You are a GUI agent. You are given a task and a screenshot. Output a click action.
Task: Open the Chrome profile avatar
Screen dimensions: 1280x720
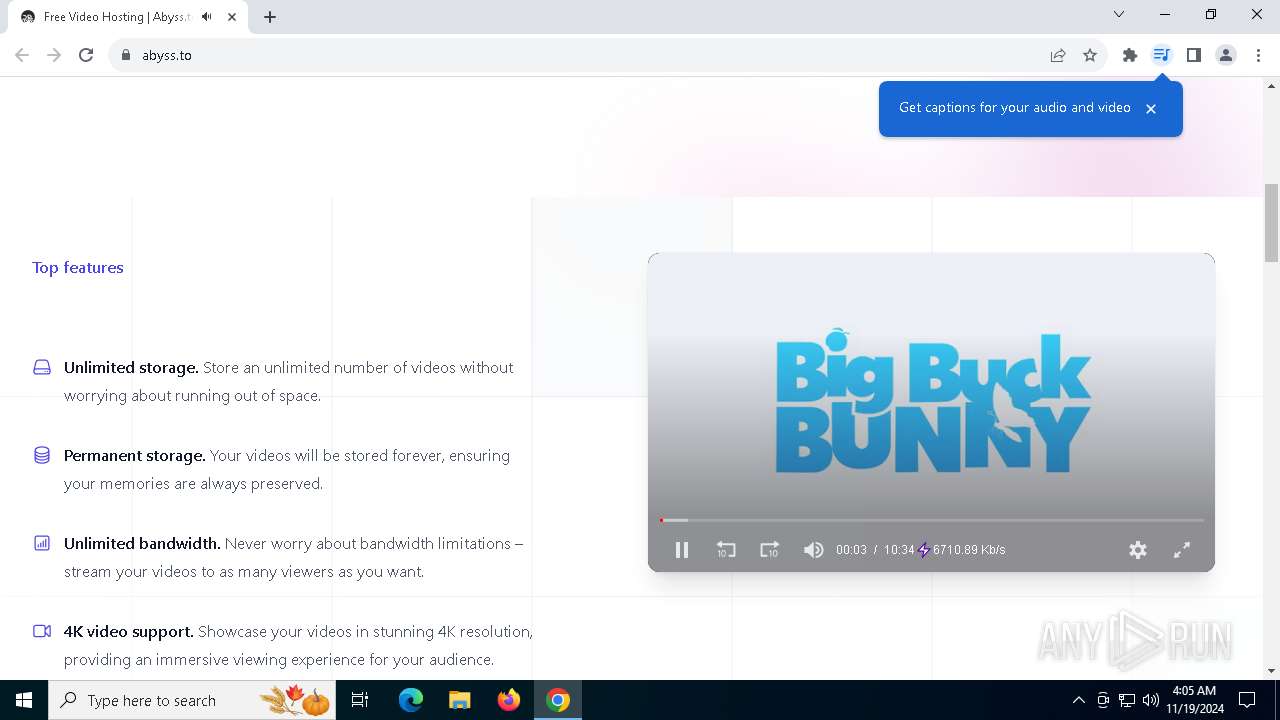[x=1226, y=55]
